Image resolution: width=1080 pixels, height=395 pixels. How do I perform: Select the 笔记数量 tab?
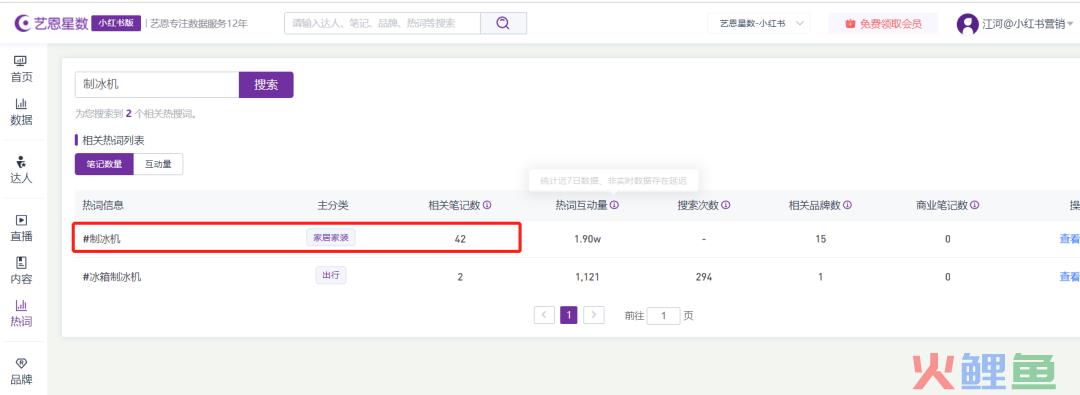pyautogui.click(x=104, y=164)
